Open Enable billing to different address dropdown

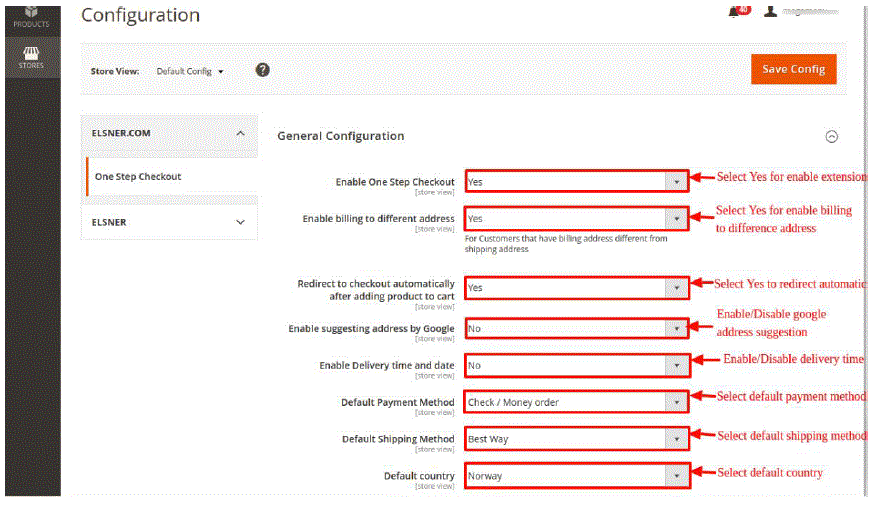pyautogui.click(x=577, y=219)
